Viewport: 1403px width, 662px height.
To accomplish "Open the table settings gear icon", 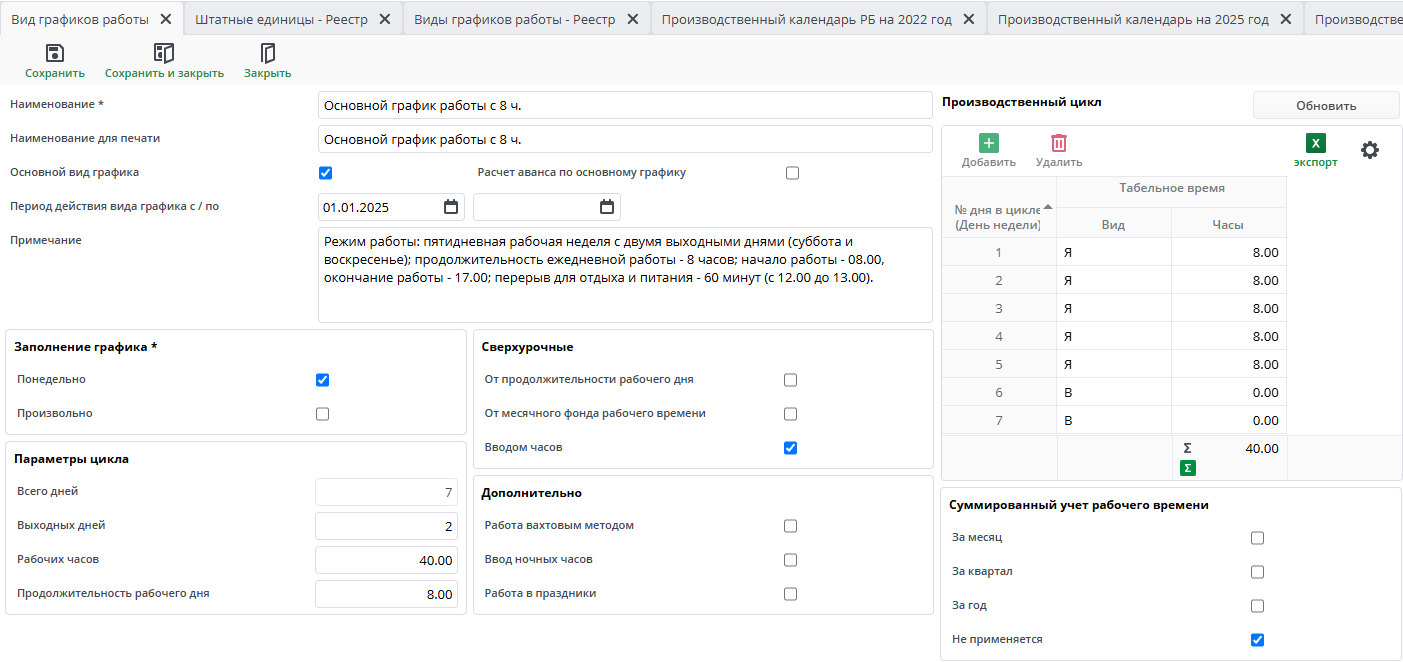I will coord(1370,150).
